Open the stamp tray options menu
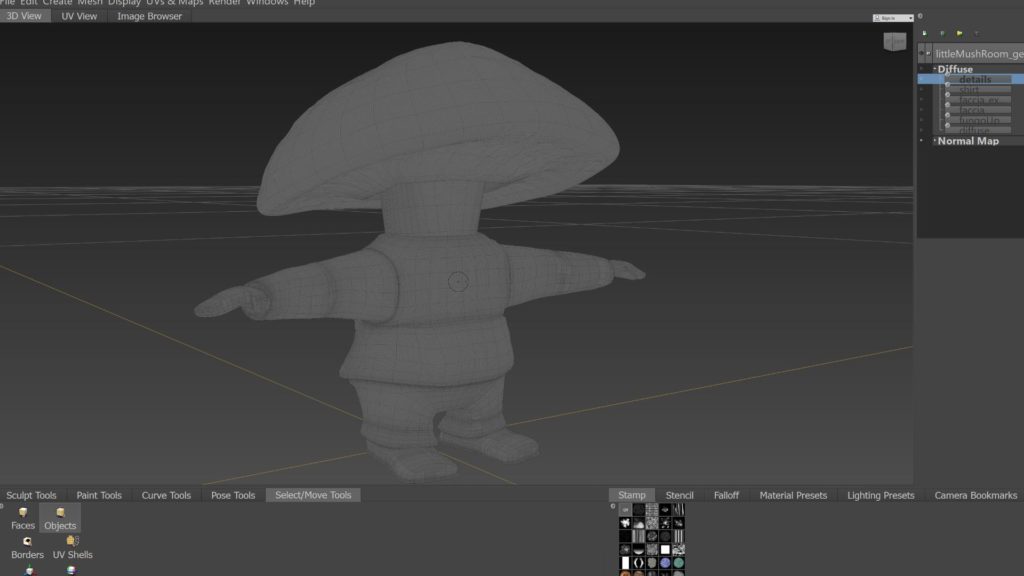Screen dimensions: 1024x576 pyautogui.click(x=613, y=506)
